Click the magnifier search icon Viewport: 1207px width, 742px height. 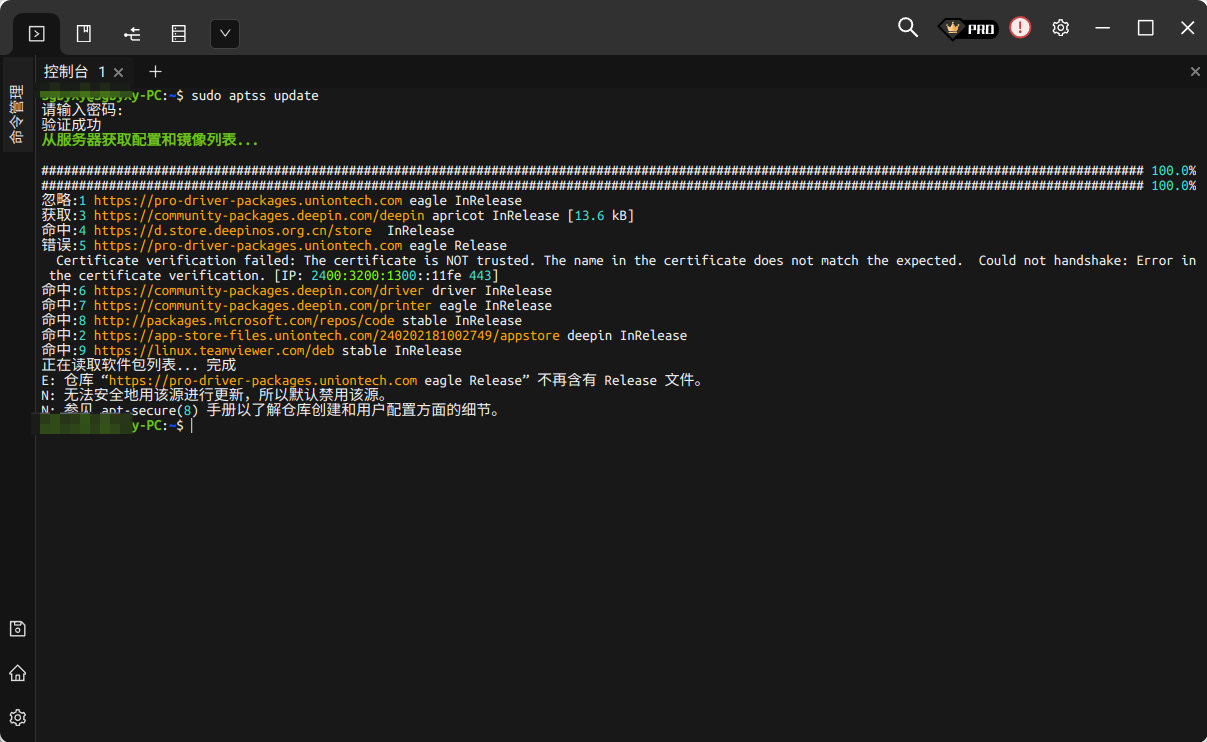tap(908, 28)
